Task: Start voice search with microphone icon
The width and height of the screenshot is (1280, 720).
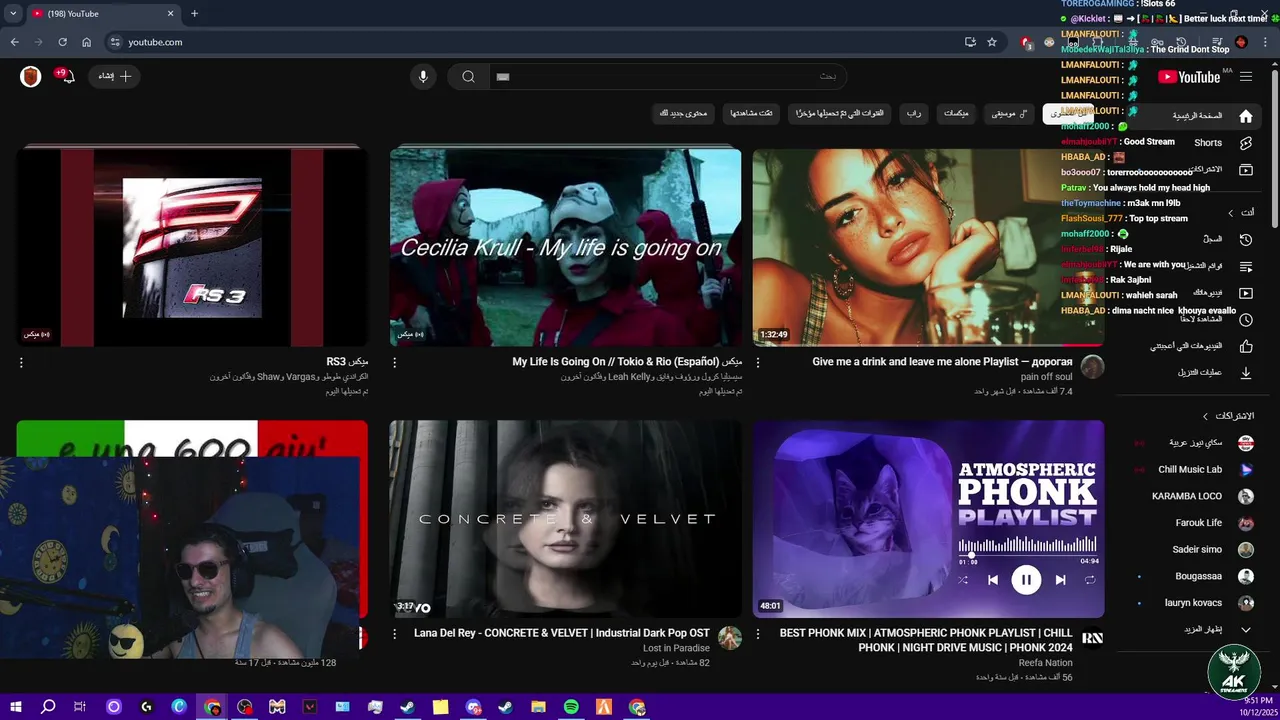Action: (x=423, y=77)
